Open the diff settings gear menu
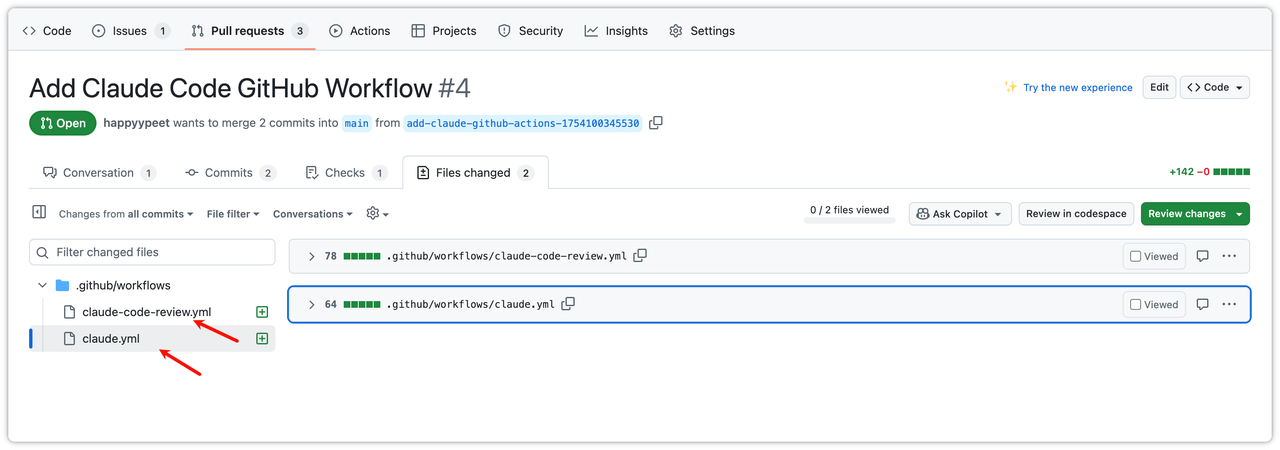Screen dimensions: 1280x450 click(376, 214)
